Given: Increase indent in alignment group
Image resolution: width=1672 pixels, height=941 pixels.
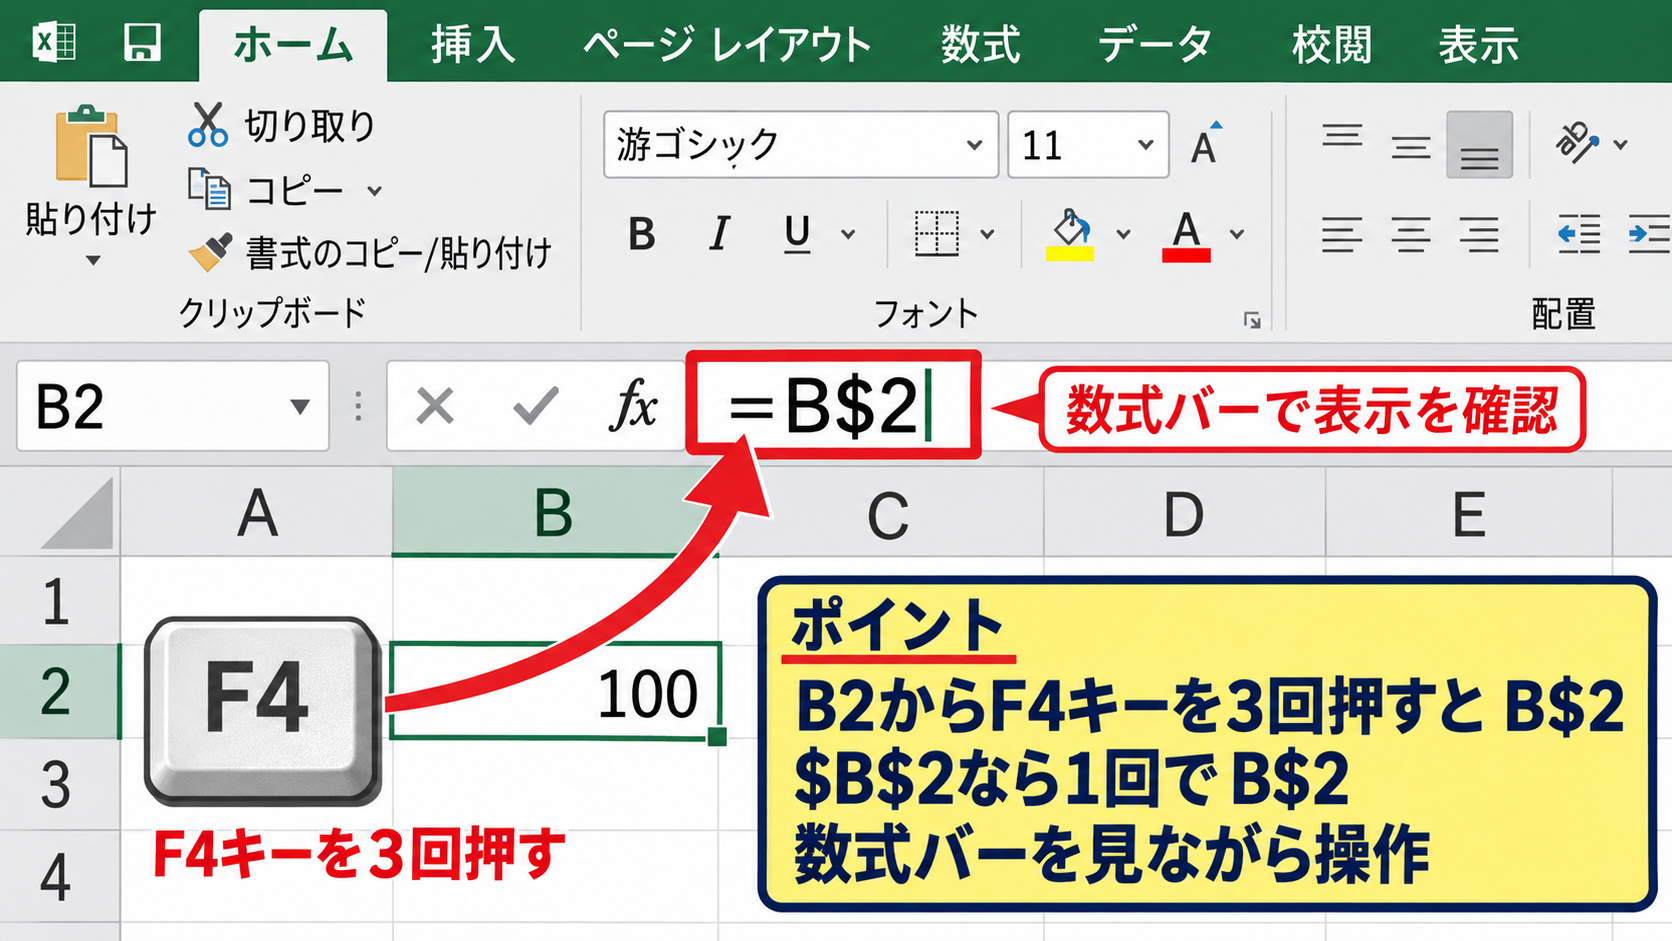Looking at the screenshot, I should (x=1648, y=234).
